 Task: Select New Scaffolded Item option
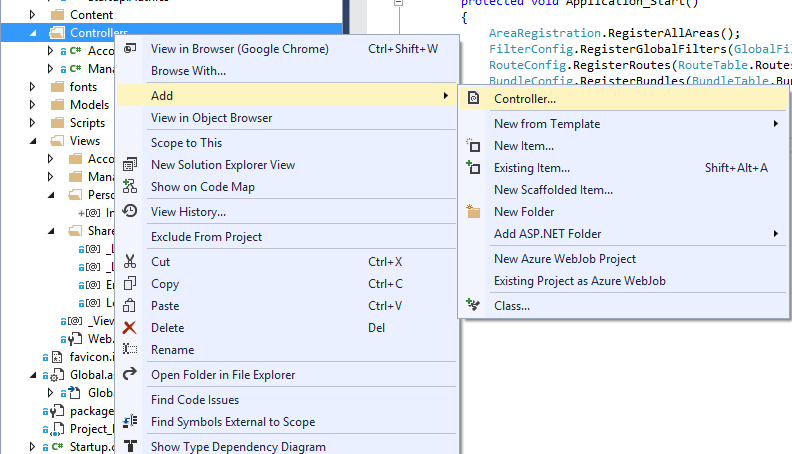pos(553,190)
